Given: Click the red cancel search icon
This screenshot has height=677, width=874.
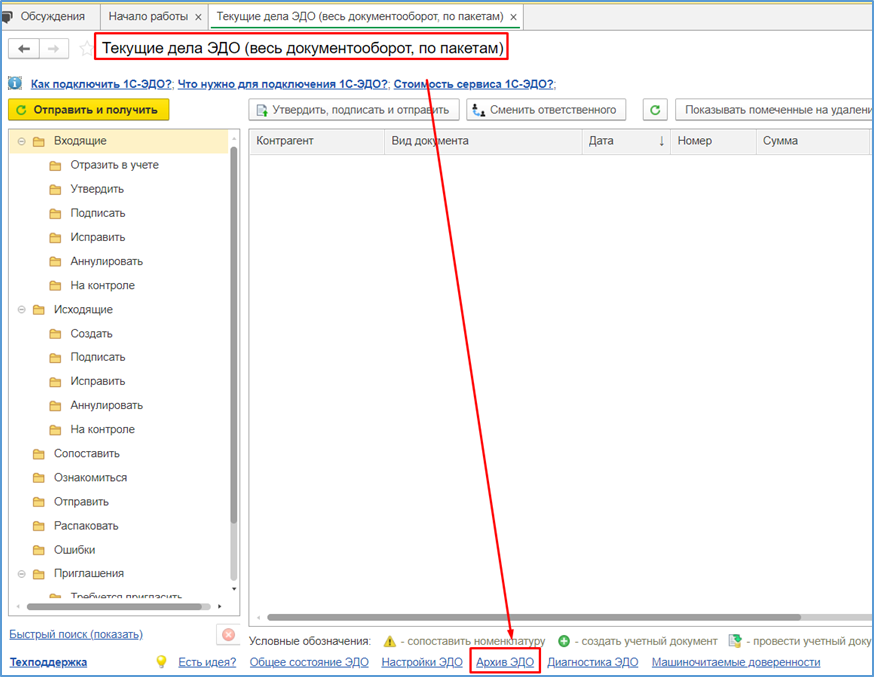Looking at the screenshot, I should pyautogui.click(x=229, y=635).
